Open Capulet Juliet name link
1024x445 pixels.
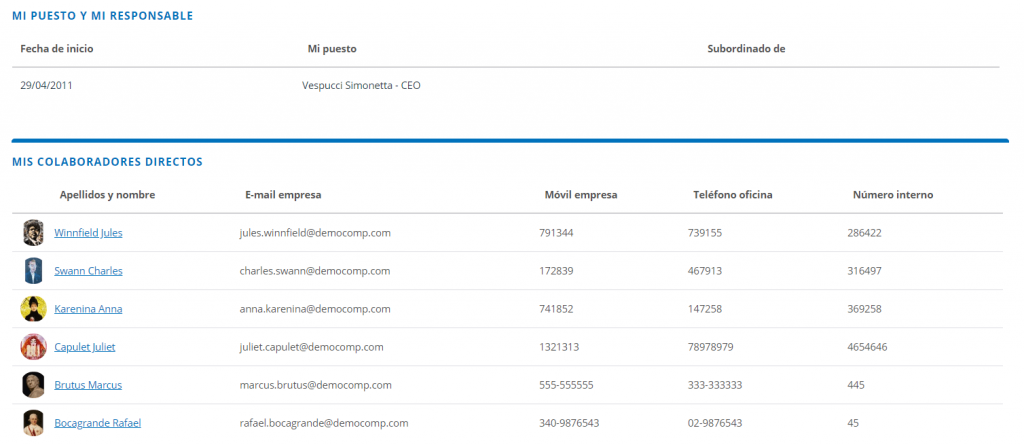pyautogui.click(x=85, y=347)
